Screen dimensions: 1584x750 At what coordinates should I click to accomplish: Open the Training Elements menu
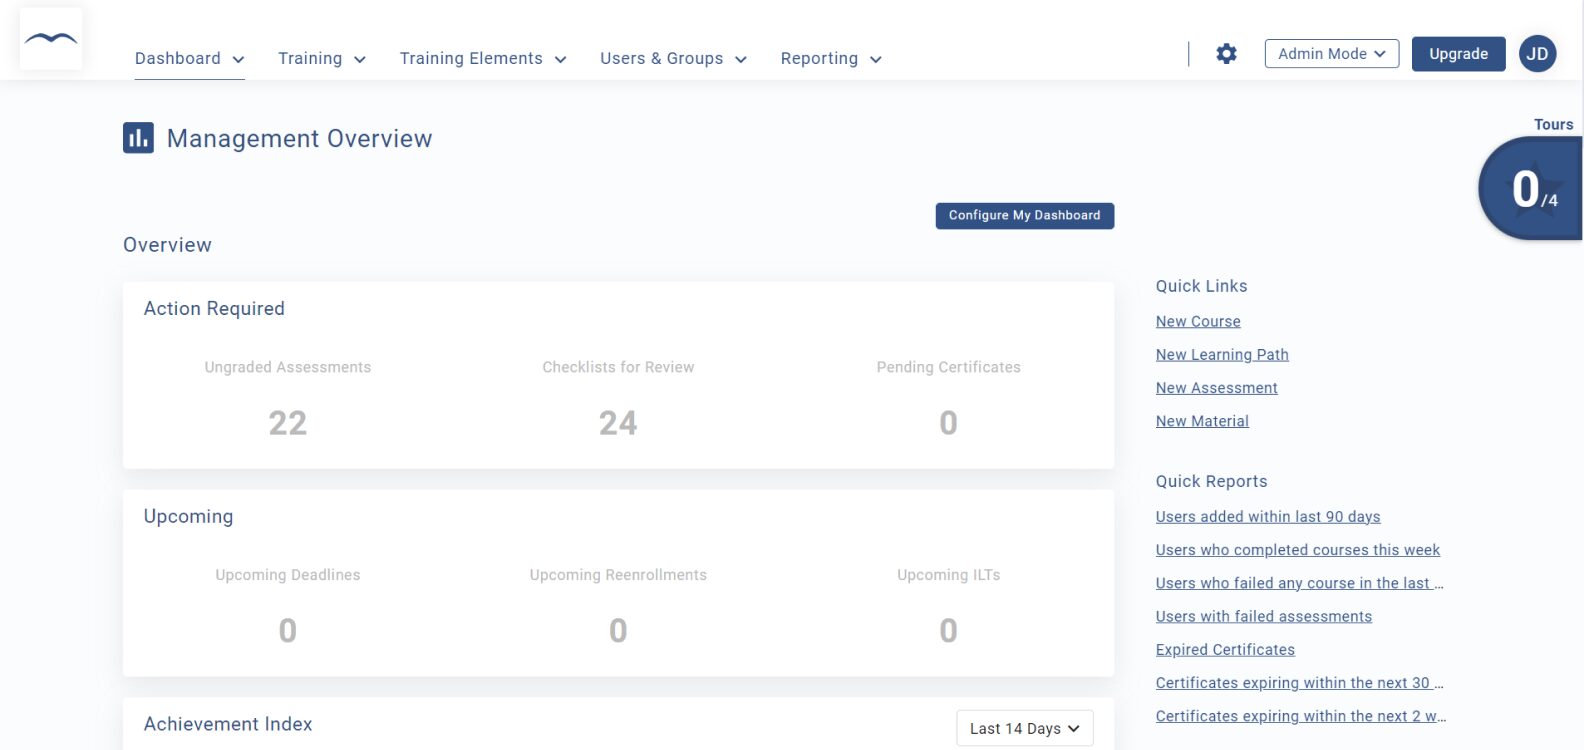pyautogui.click(x=482, y=59)
